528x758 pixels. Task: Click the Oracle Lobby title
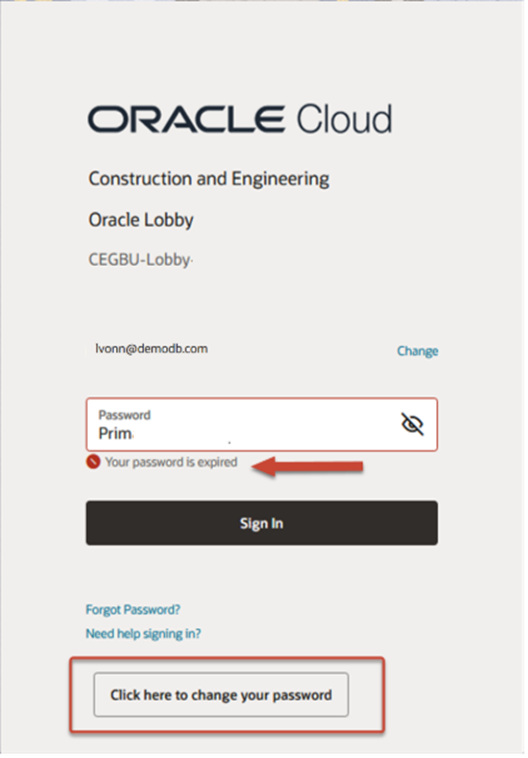[x=141, y=220]
